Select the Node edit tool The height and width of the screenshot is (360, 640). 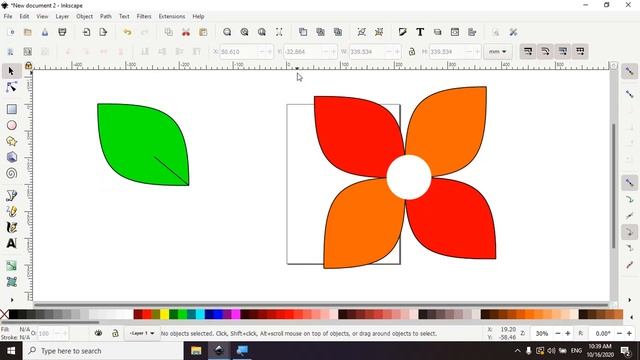11,87
